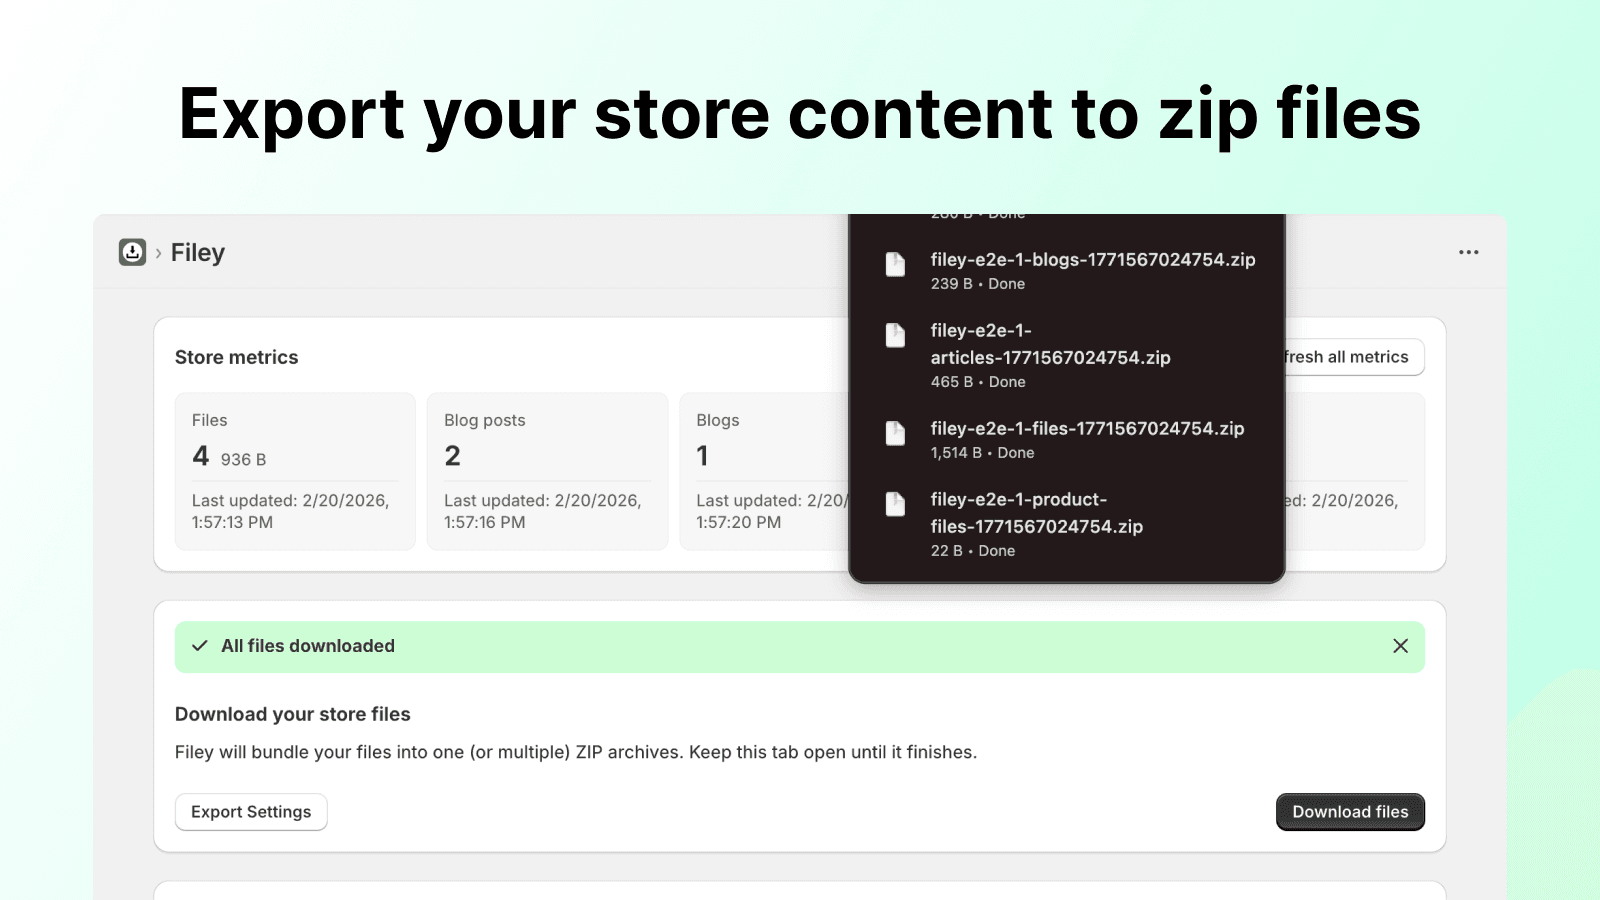
Task: Click file icon for product-files zip download
Action: pyautogui.click(x=895, y=504)
